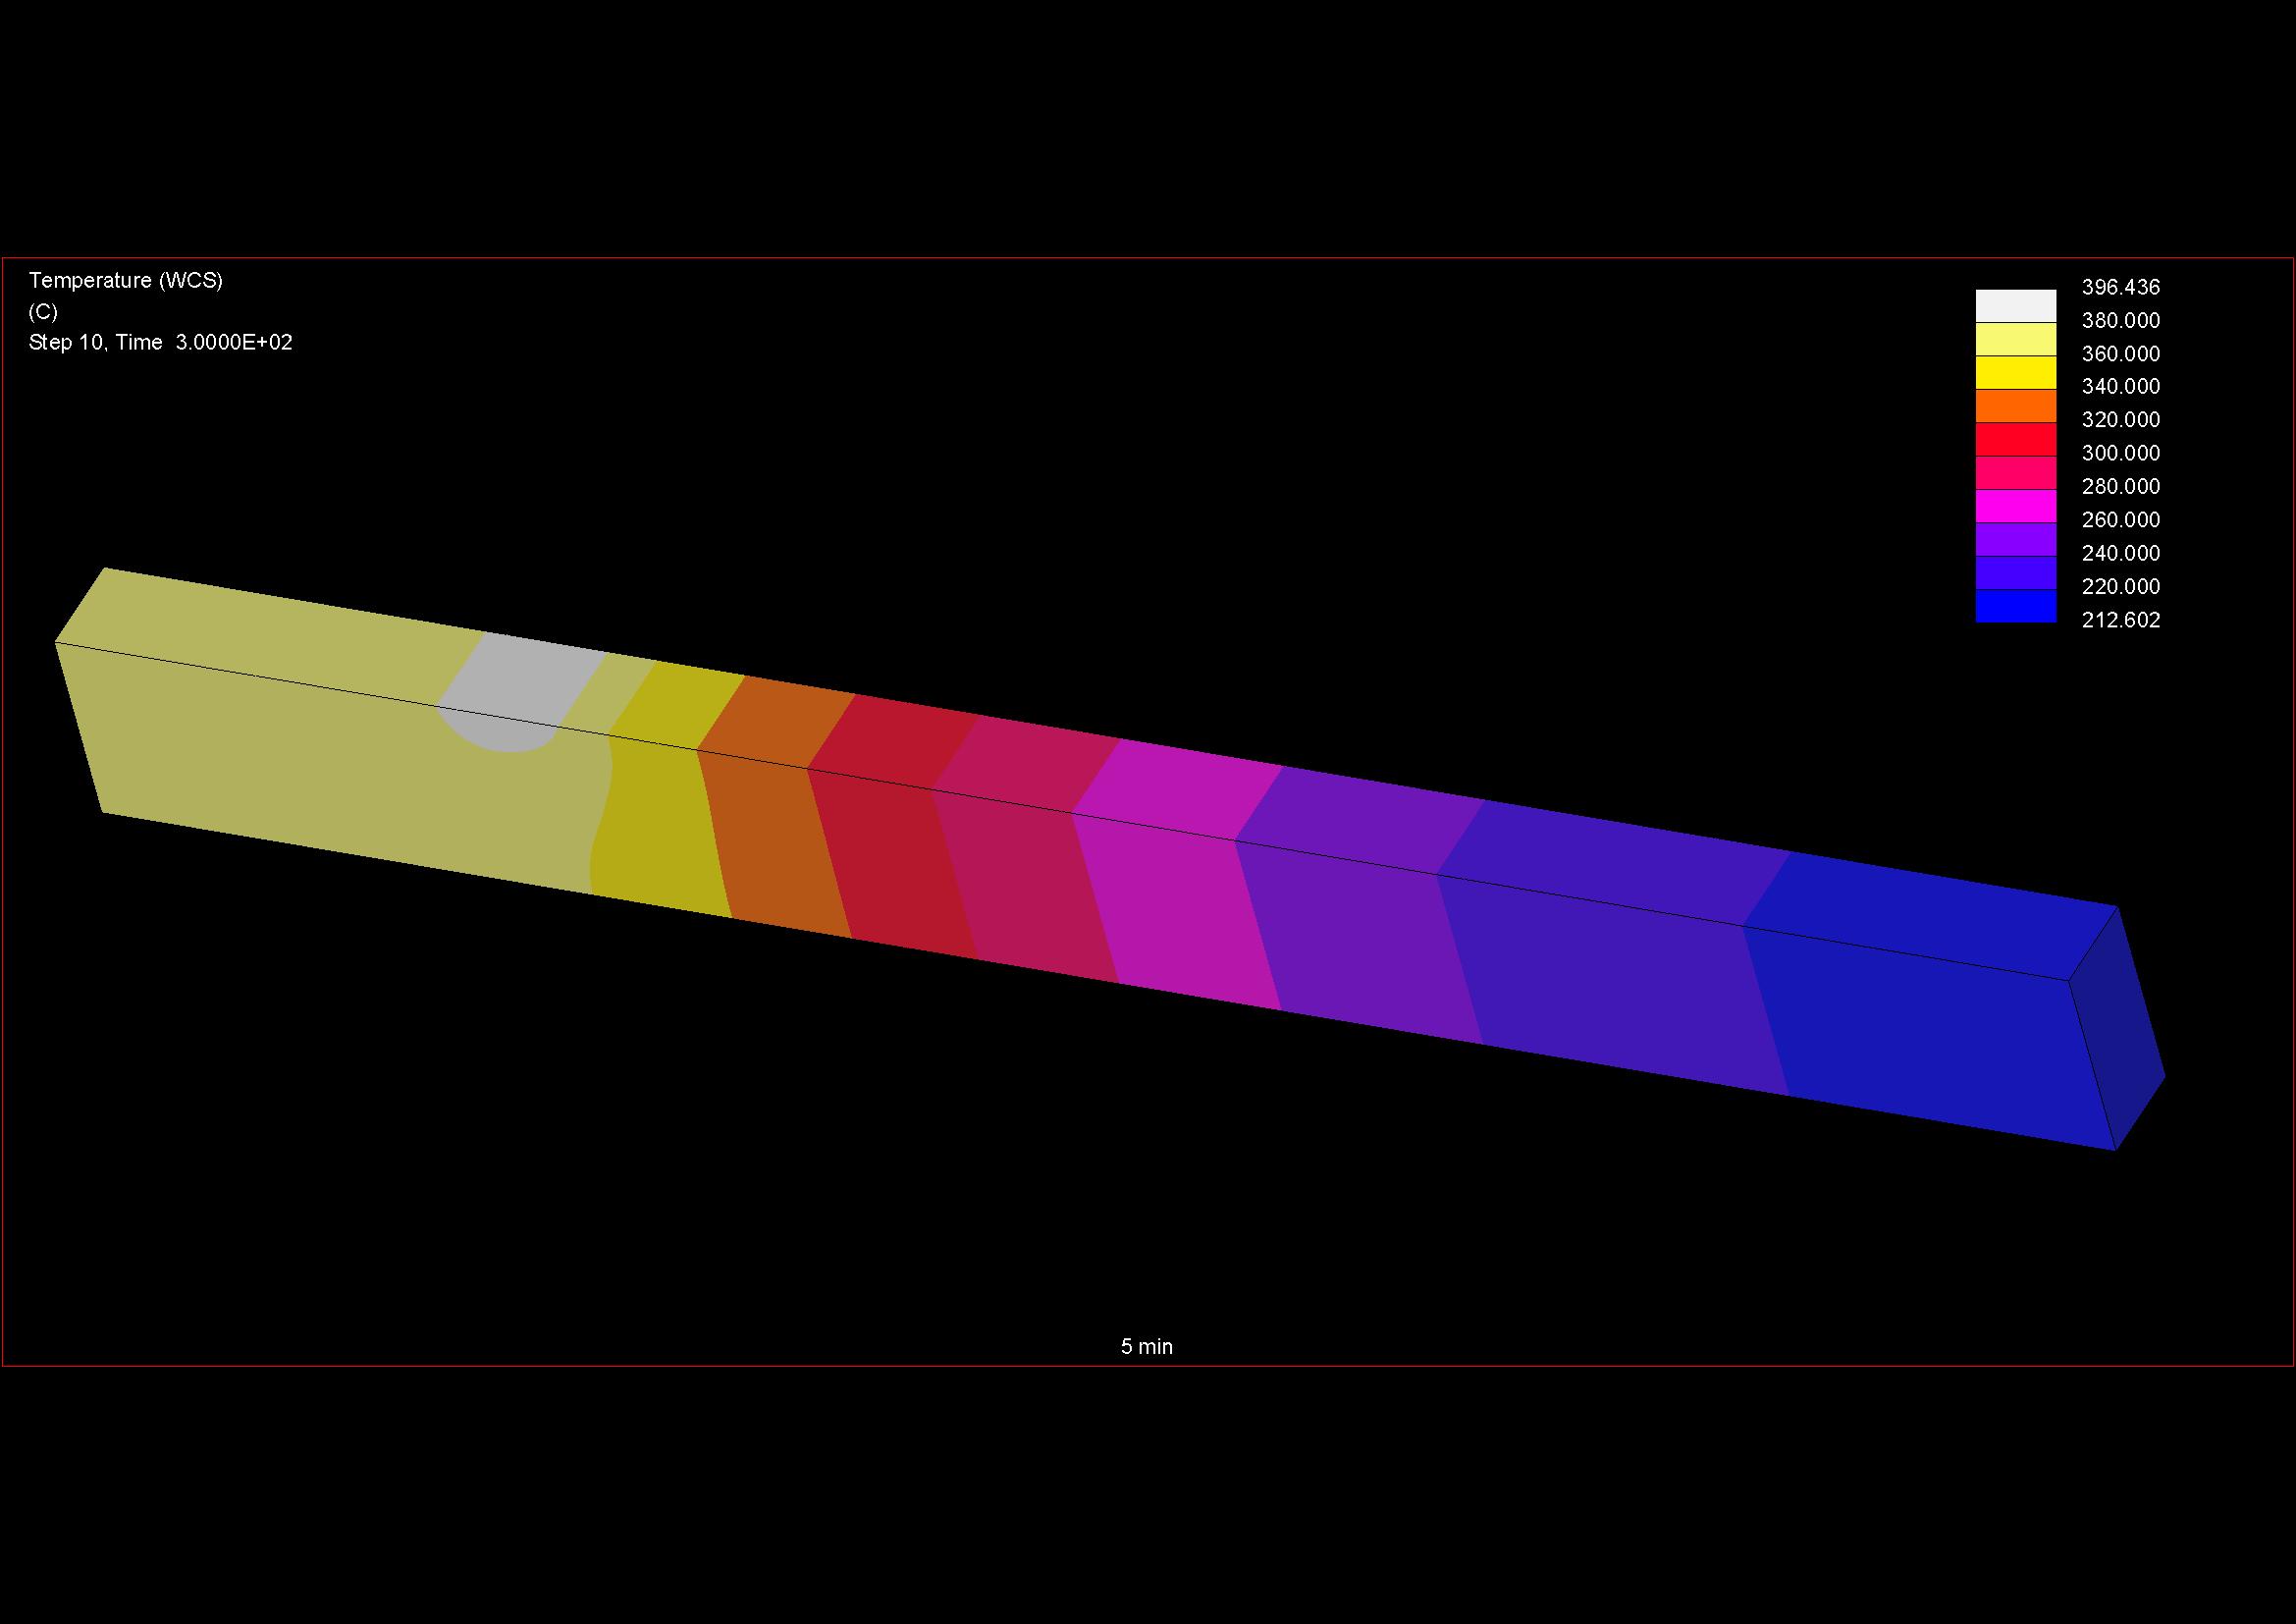This screenshot has width=2296, height=1624.
Task: Click the pale yellow legend swatch below 380.000
Action: pyautogui.click(x=2015, y=339)
